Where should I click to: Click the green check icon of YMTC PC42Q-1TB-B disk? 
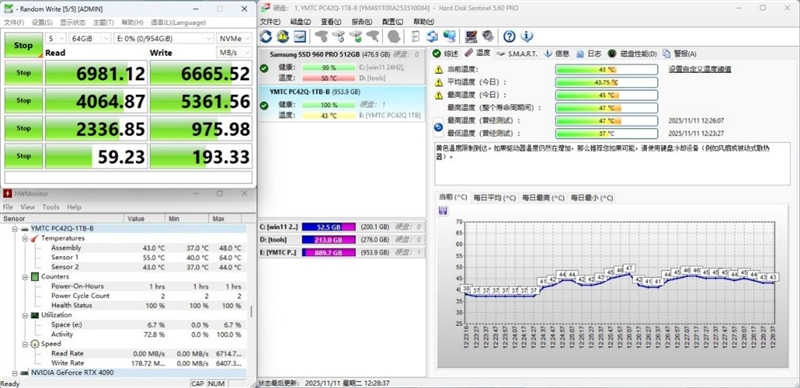tap(264, 106)
